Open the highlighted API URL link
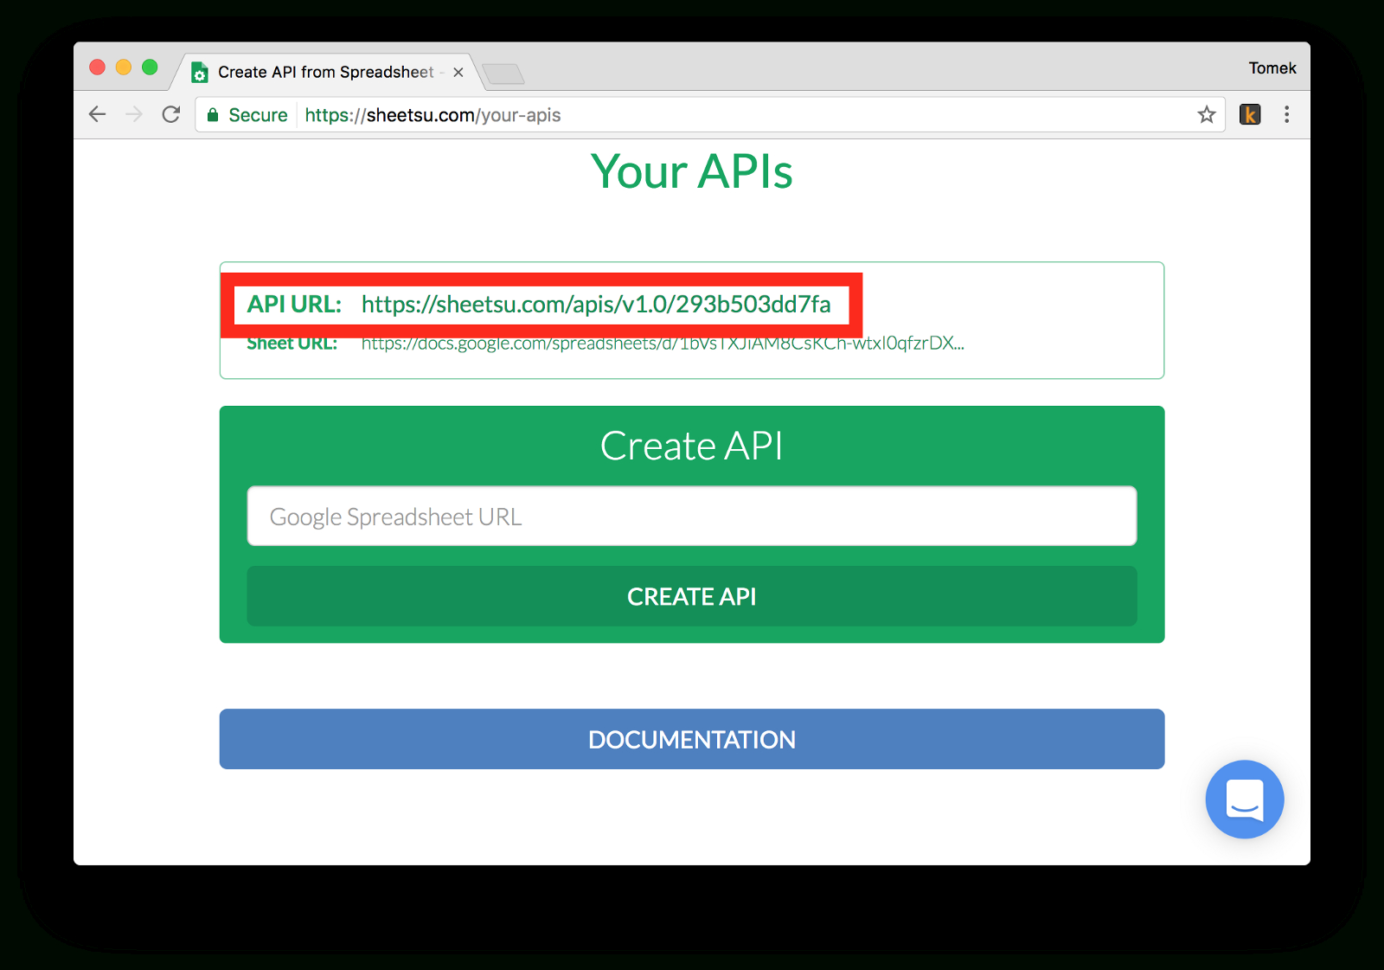The width and height of the screenshot is (1384, 970). 596,304
